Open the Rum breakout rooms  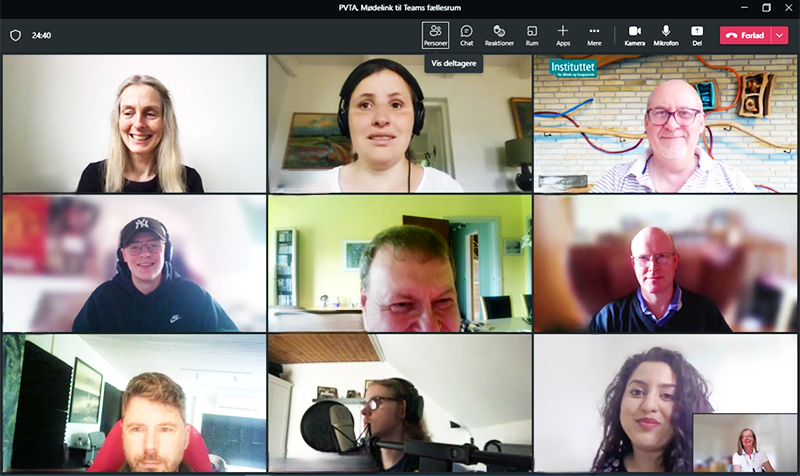[x=532, y=35]
